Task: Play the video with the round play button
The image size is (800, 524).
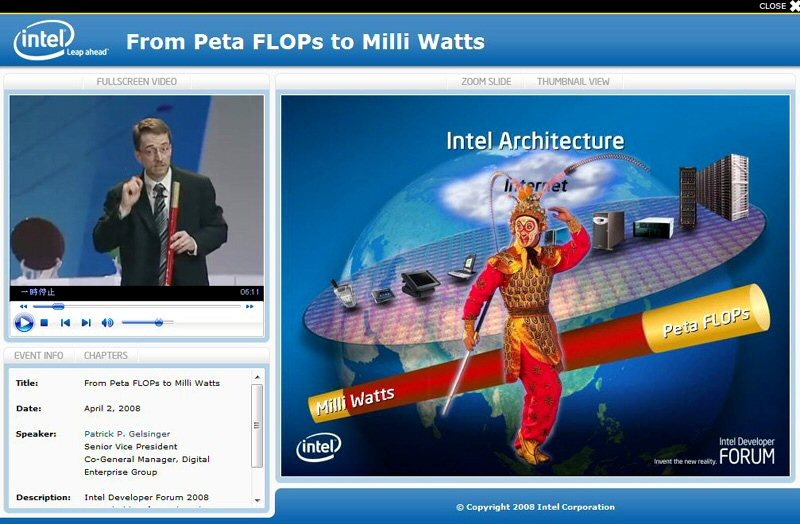Action: pos(23,323)
